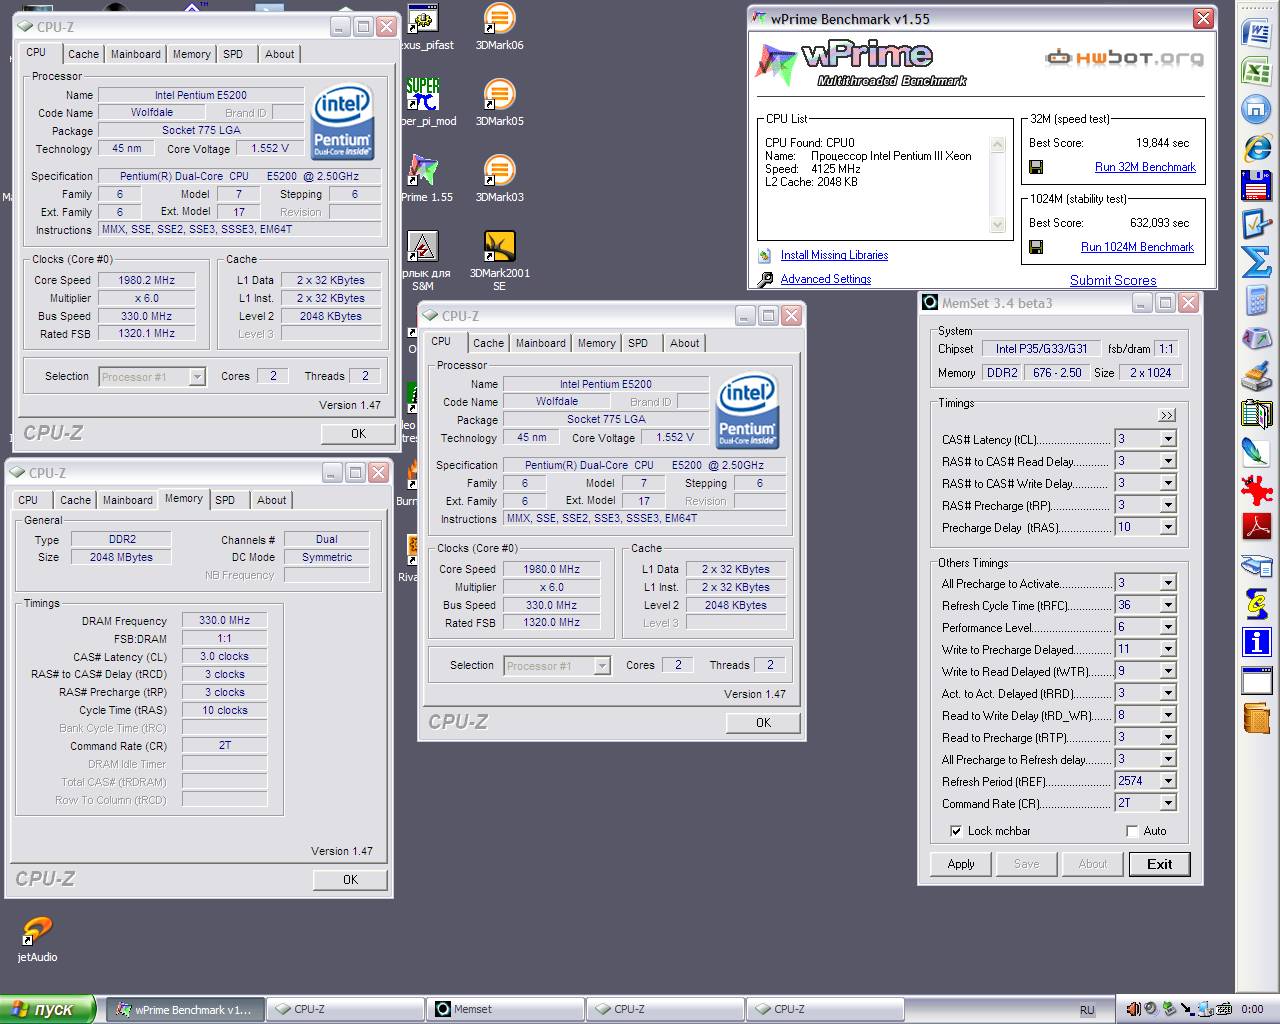This screenshot has width=1280, height=1024.
Task: Click OK in the middle CPU-Z window
Action: 763,722
